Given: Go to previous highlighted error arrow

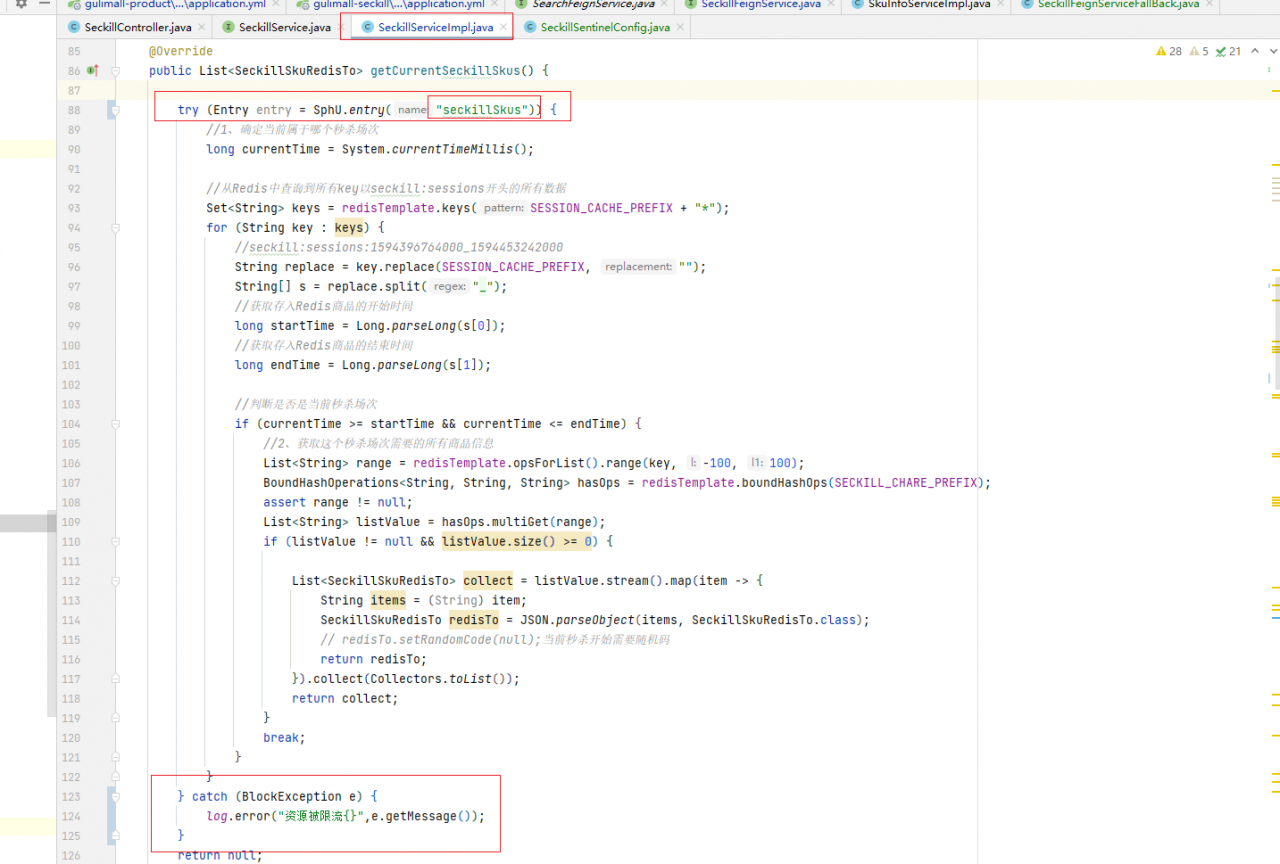Looking at the screenshot, I should (1254, 51).
